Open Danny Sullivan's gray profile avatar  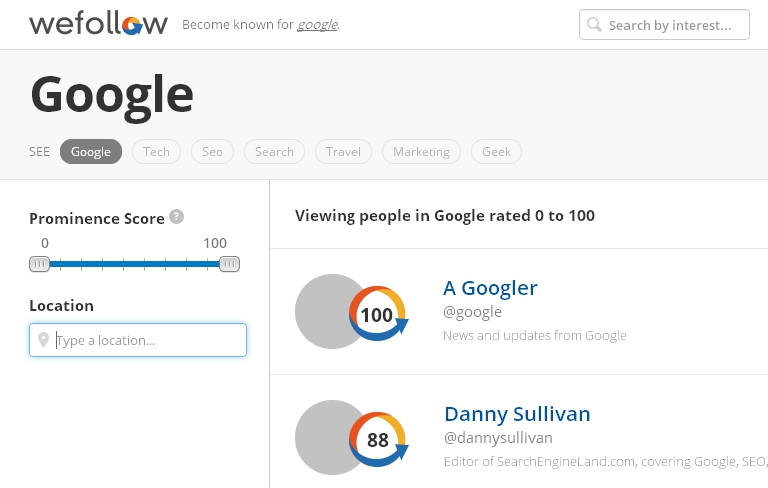(x=327, y=438)
